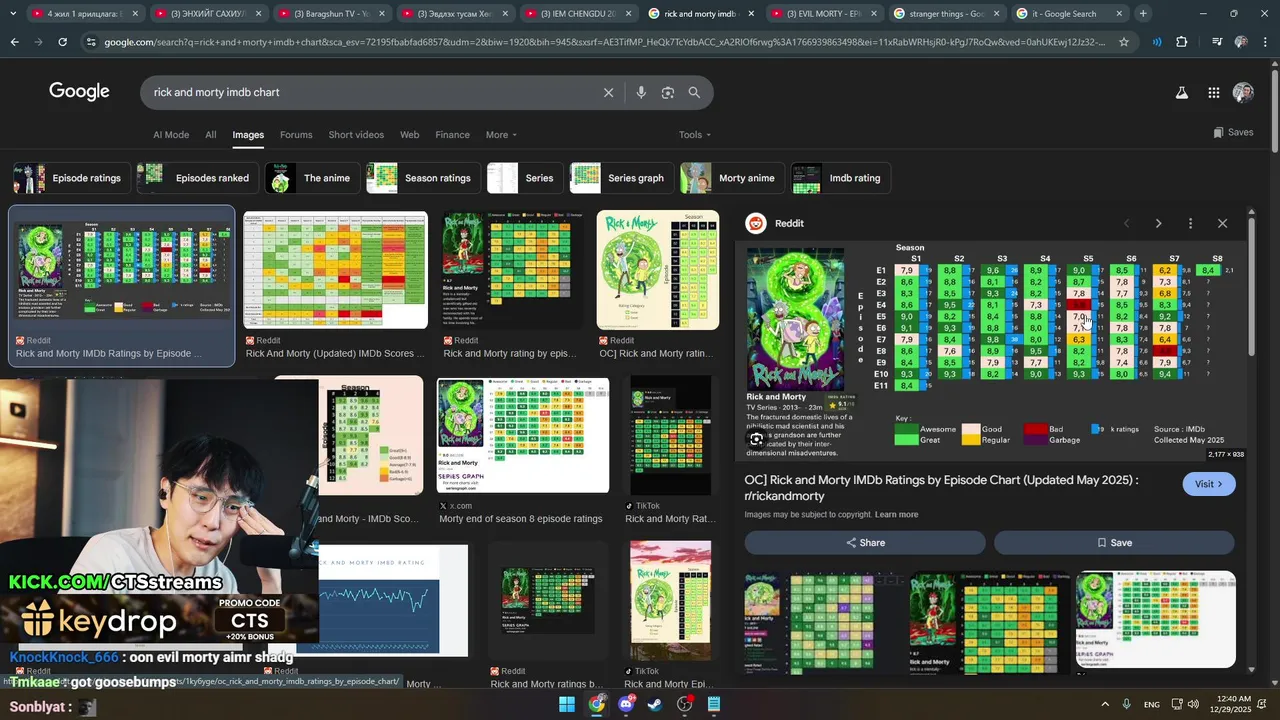Open the Morty end of season 8 ratings thumbnail
1280x720 pixels.
point(522,436)
